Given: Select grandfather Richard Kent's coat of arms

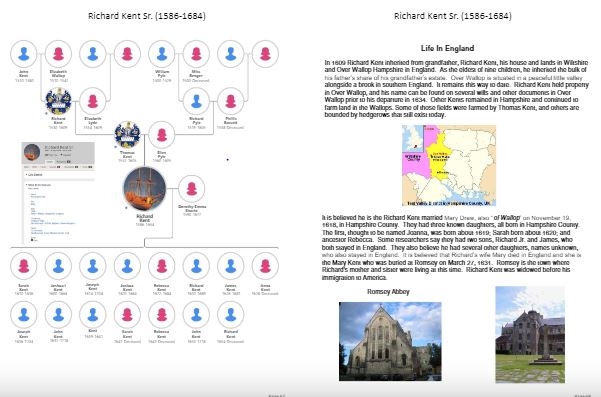Looking at the screenshot, I should tap(58, 101).
